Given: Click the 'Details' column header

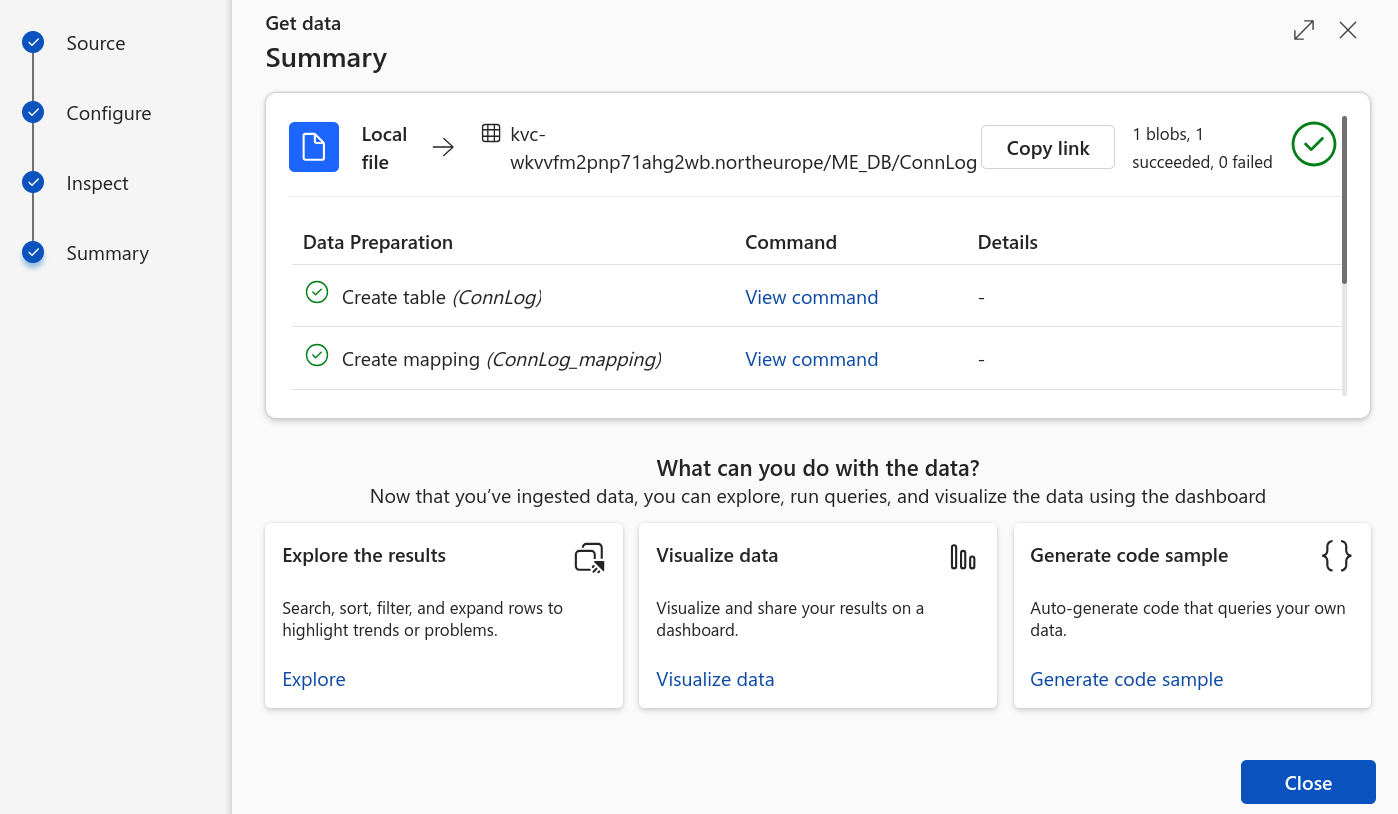Looking at the screenshot, I should 1008,242.
